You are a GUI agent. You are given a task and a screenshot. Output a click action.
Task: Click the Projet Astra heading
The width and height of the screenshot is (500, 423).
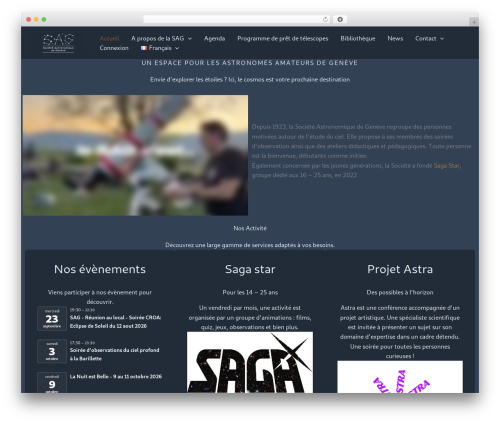(400, 269)
